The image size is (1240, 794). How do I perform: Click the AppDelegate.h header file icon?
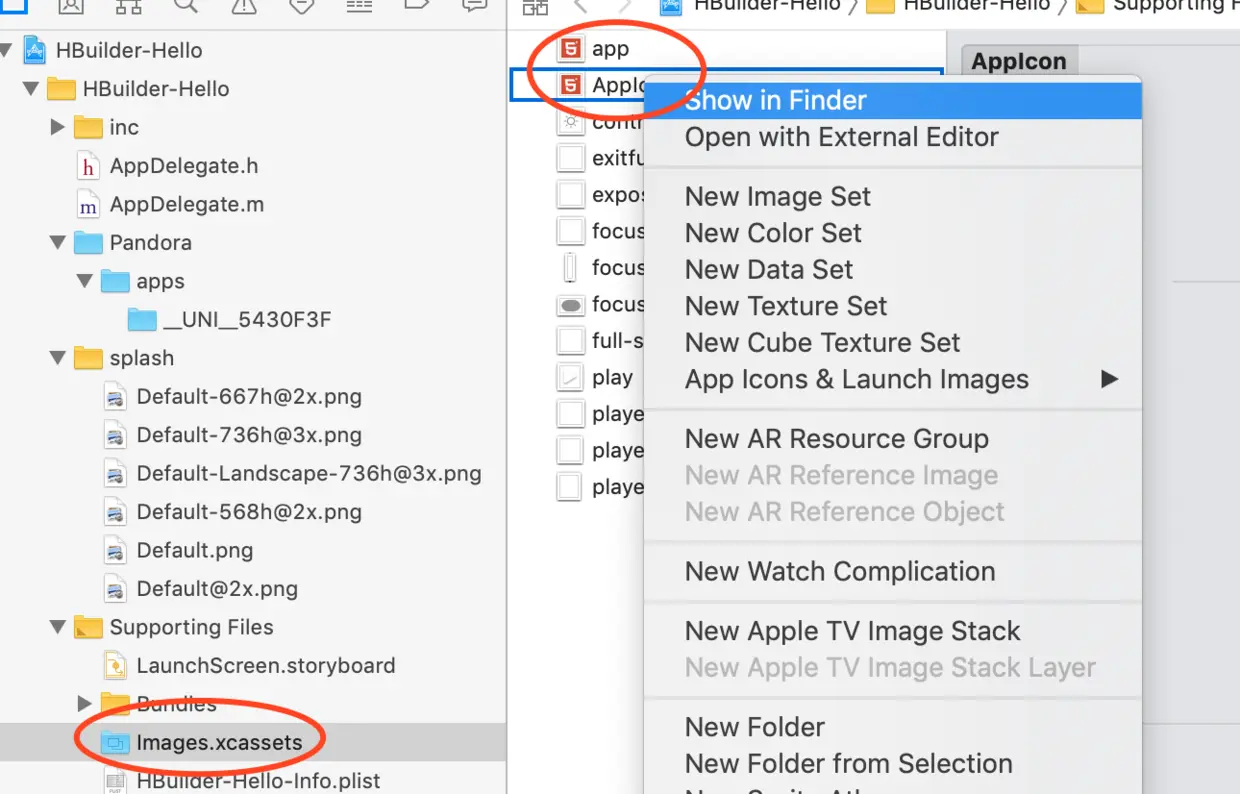(88, 166)
